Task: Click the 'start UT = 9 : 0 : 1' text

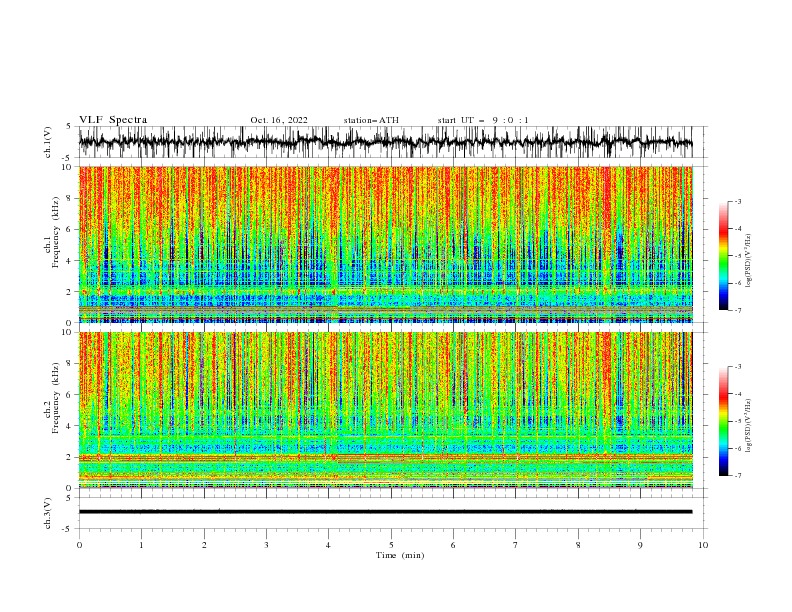Action: tap(483, 120)
